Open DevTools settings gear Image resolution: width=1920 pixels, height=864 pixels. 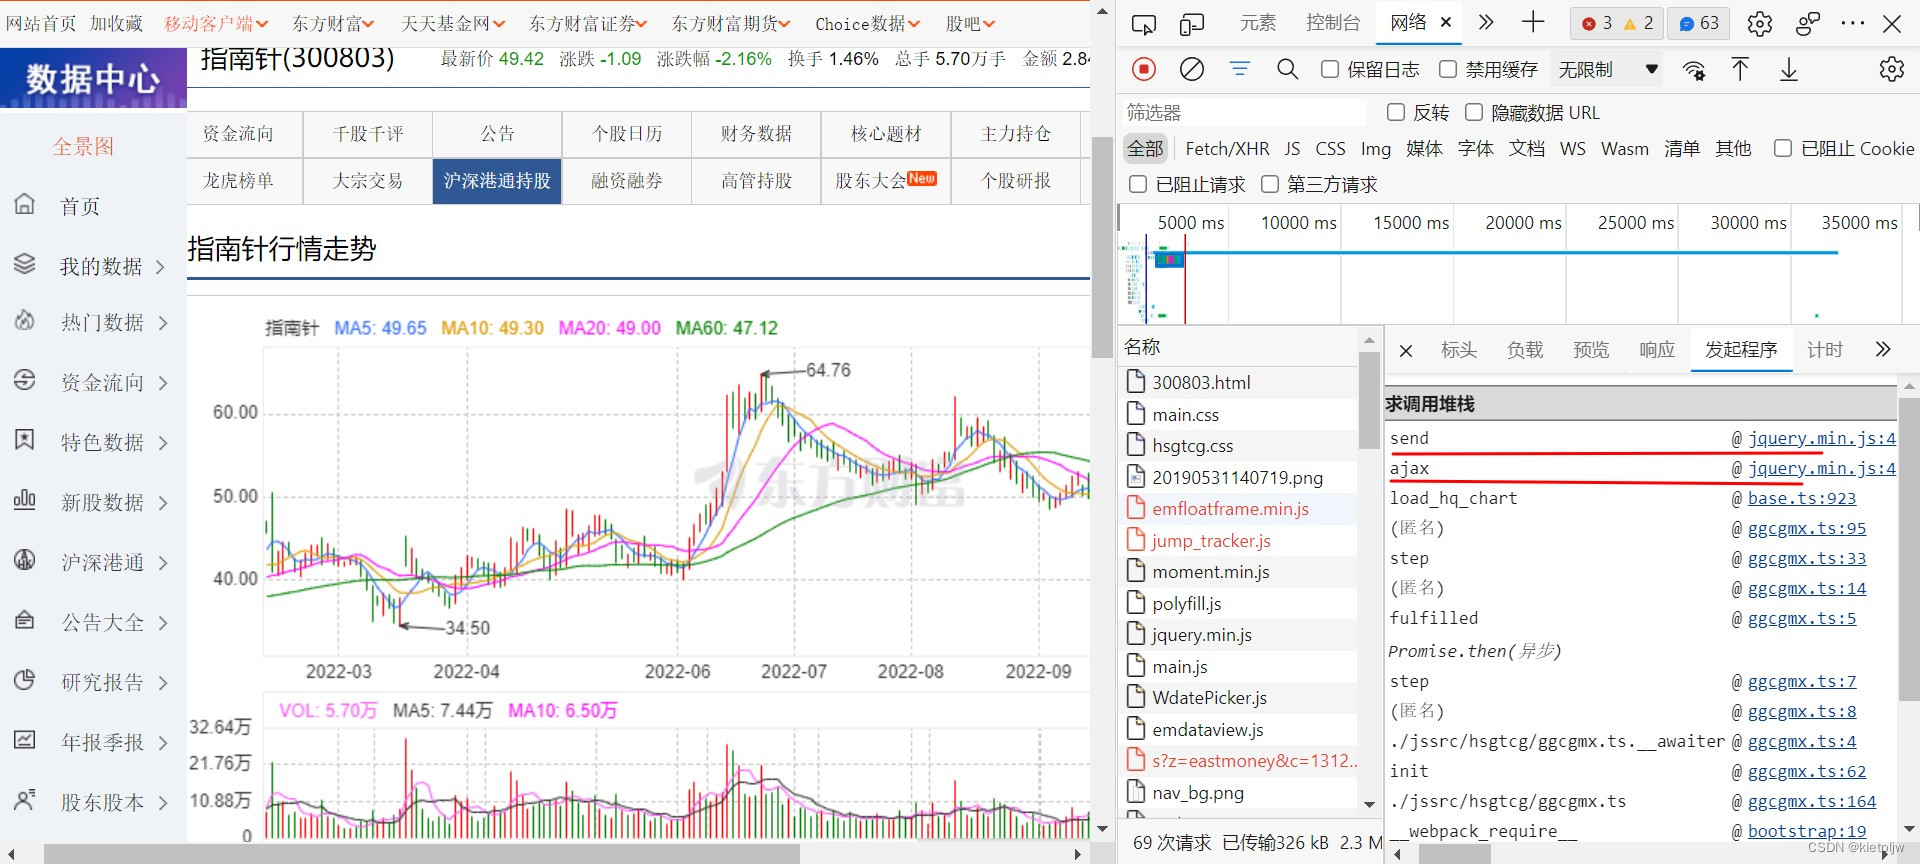click(x=1760, y=23)
